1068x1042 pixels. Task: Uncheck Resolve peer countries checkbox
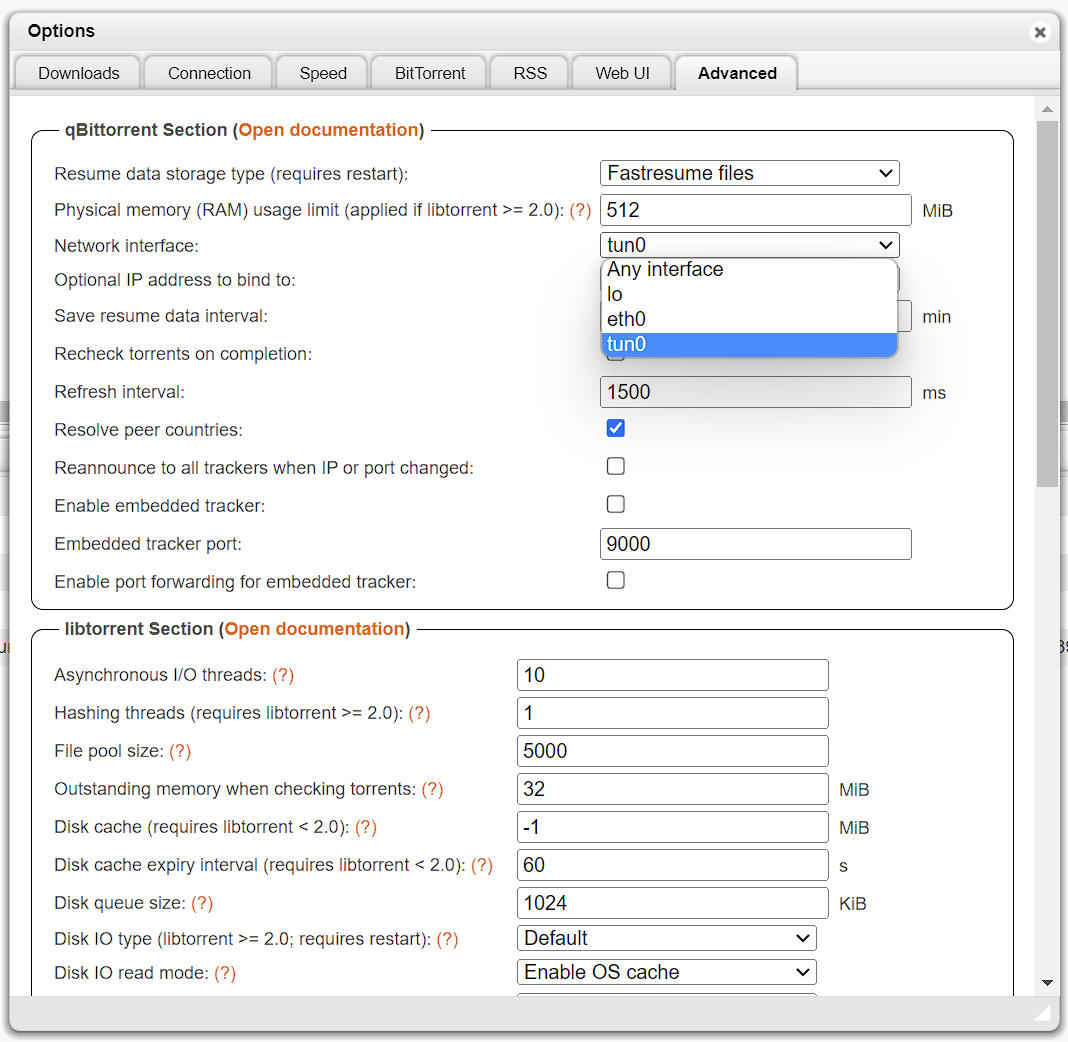tap(616, 429)
